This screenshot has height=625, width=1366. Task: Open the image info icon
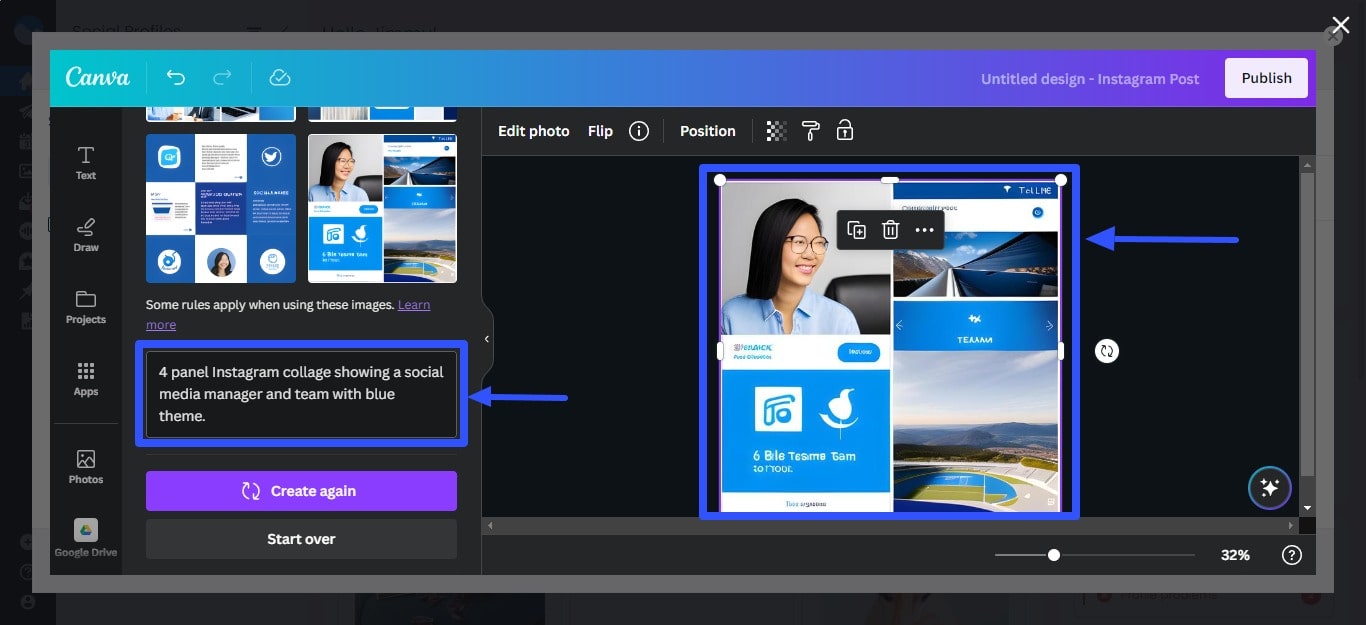pyautogui.click(x=638, y=131)
